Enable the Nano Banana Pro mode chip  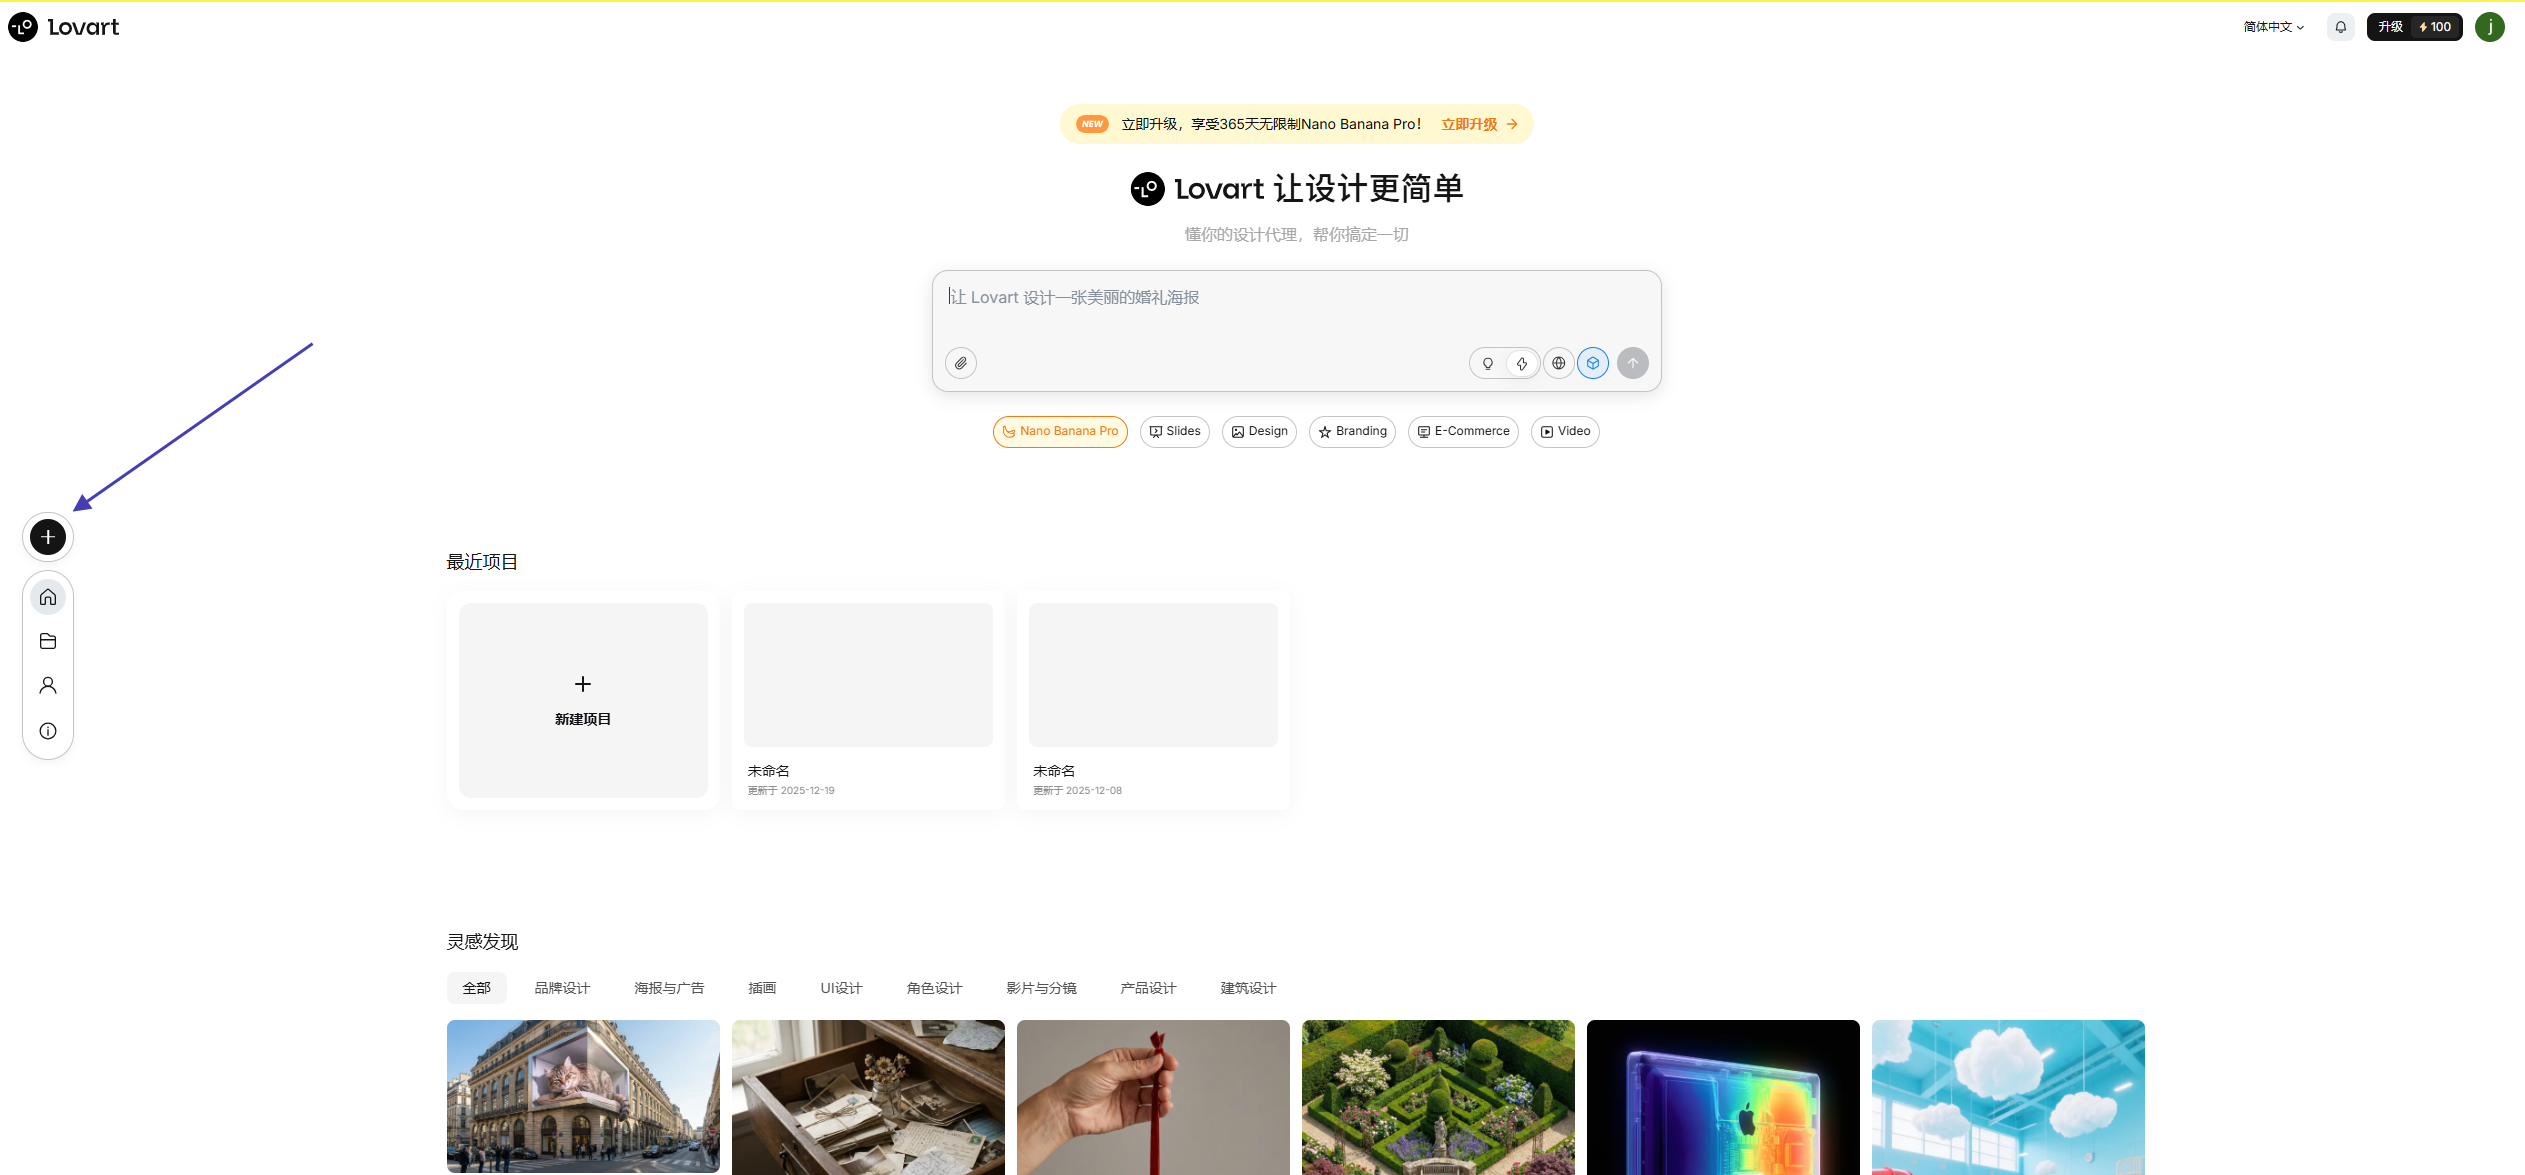click(x=1059, y=431)
